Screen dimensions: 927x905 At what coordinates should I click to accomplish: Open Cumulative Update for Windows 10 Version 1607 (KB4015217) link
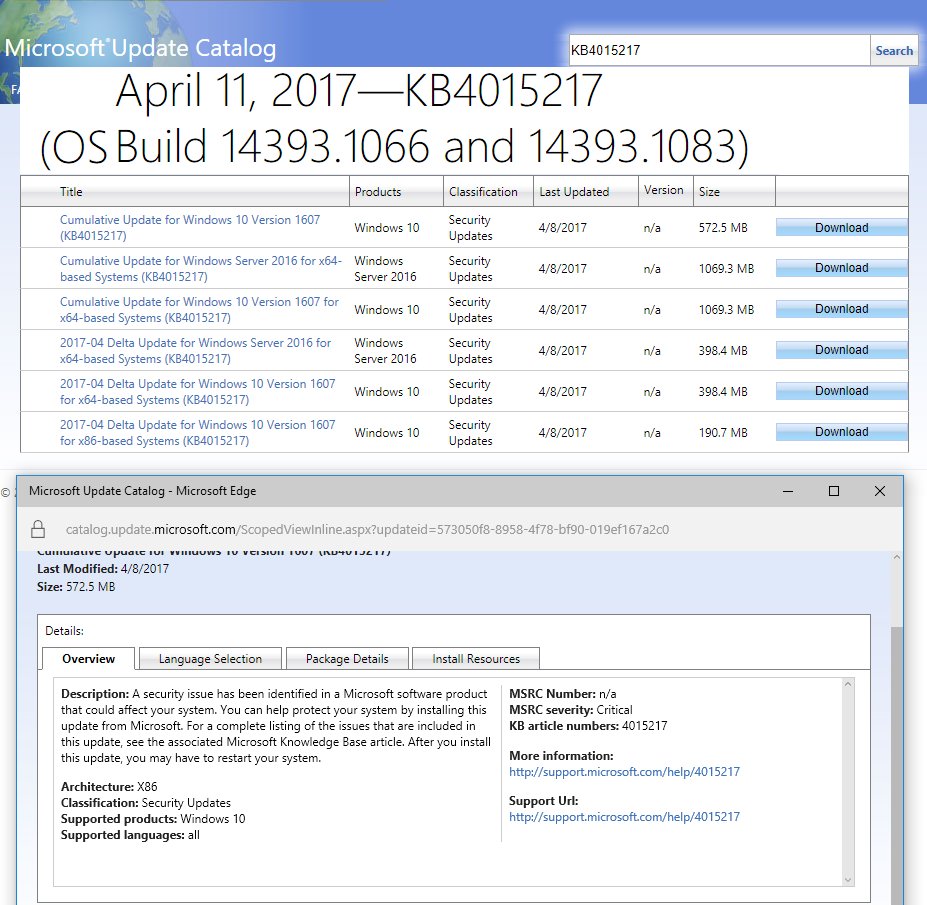click(190, 228)
